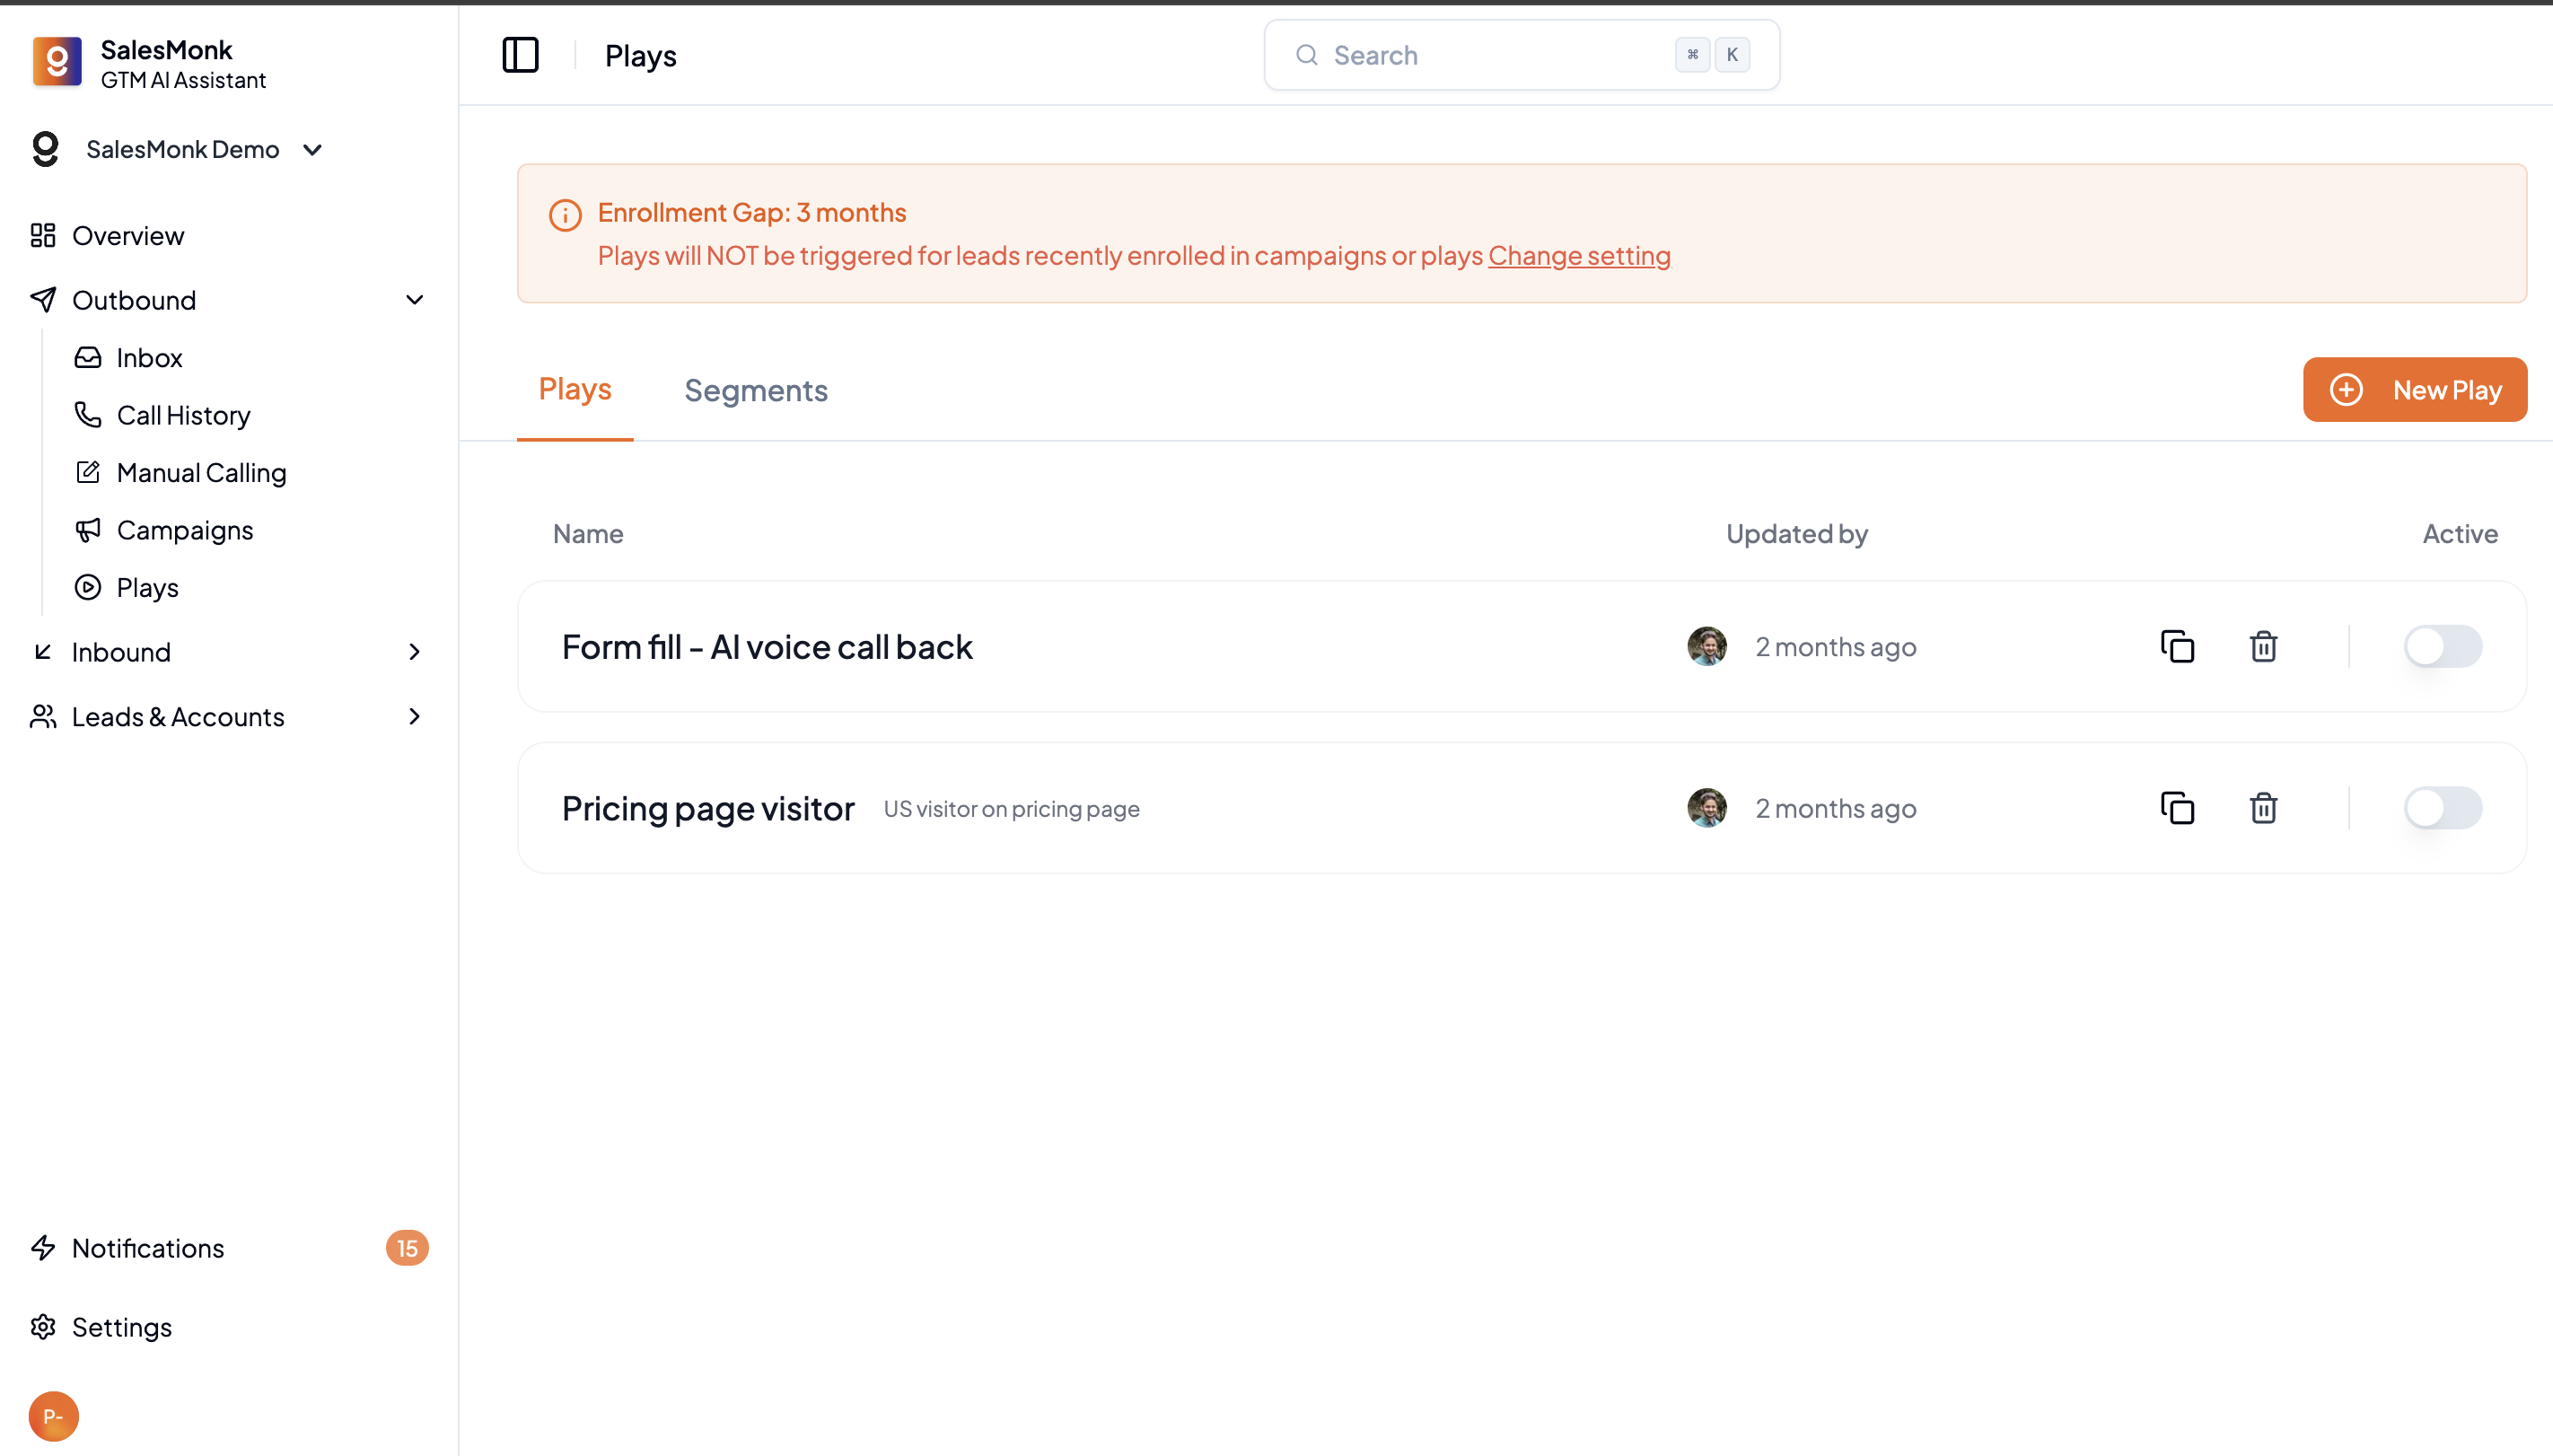Enable the Pricing page visitor toggle
The height and width of the screenshot is (1456, 2553).
2441,808
